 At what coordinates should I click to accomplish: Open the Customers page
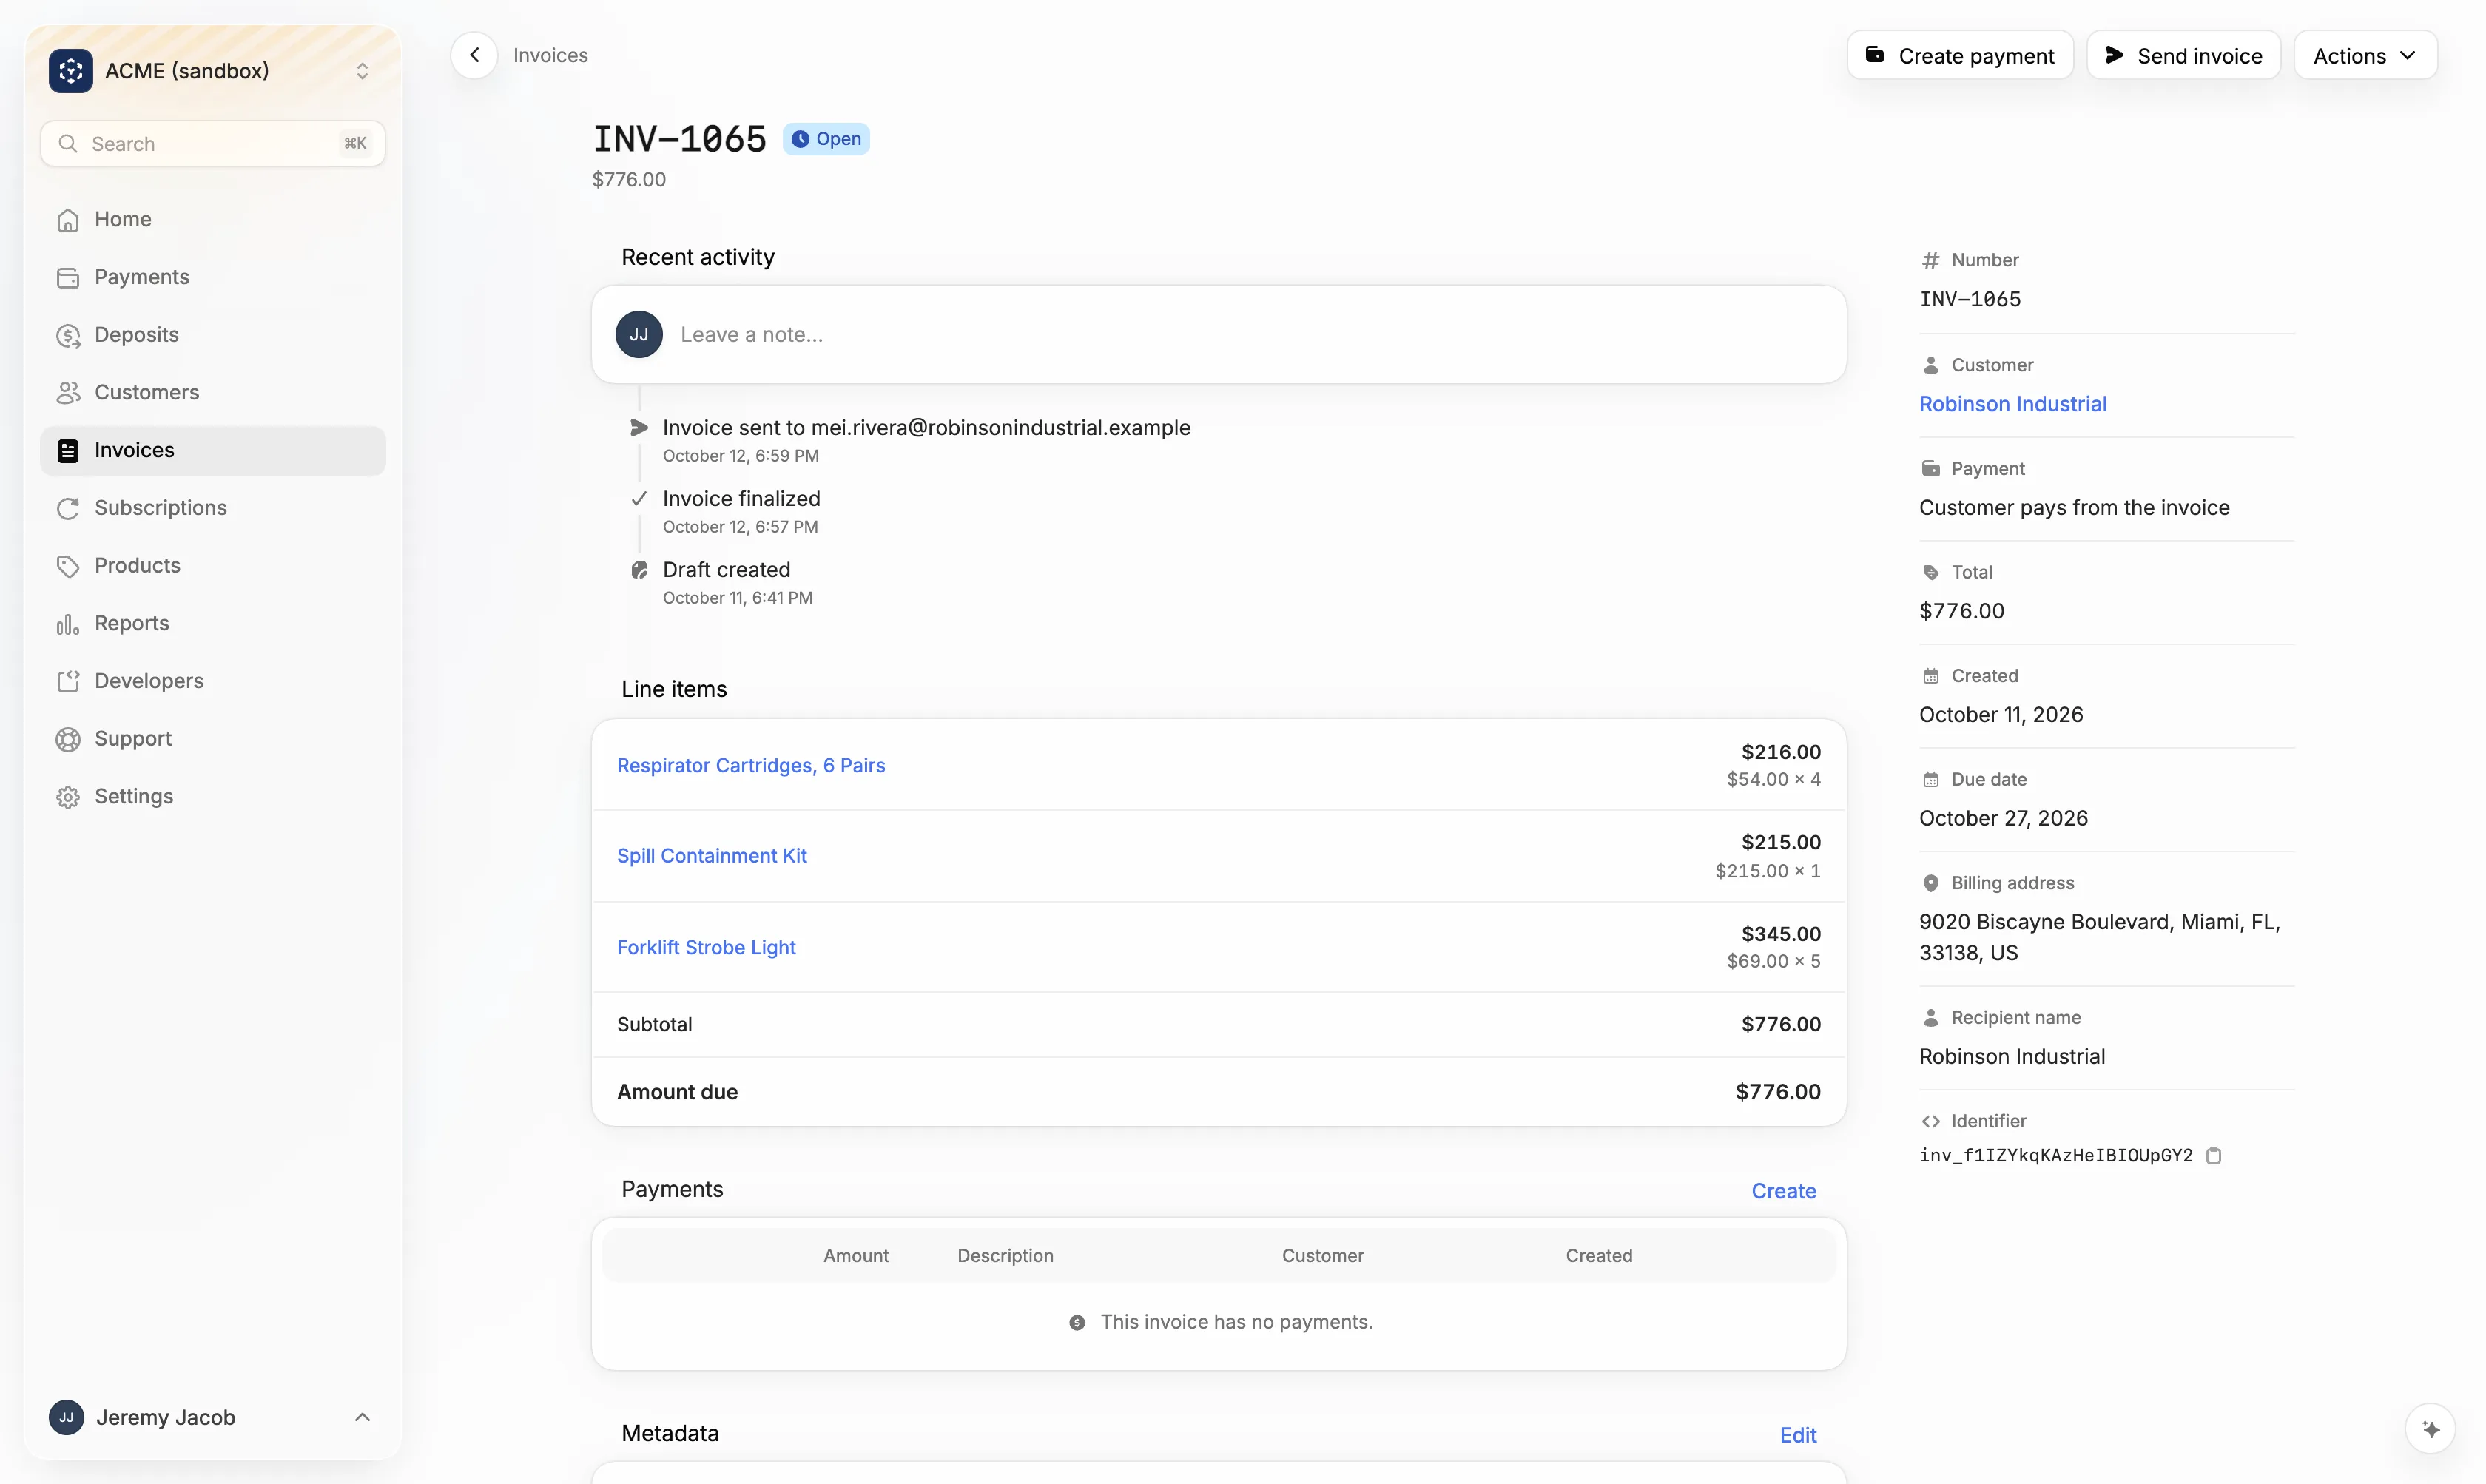[x=212, y=392]
